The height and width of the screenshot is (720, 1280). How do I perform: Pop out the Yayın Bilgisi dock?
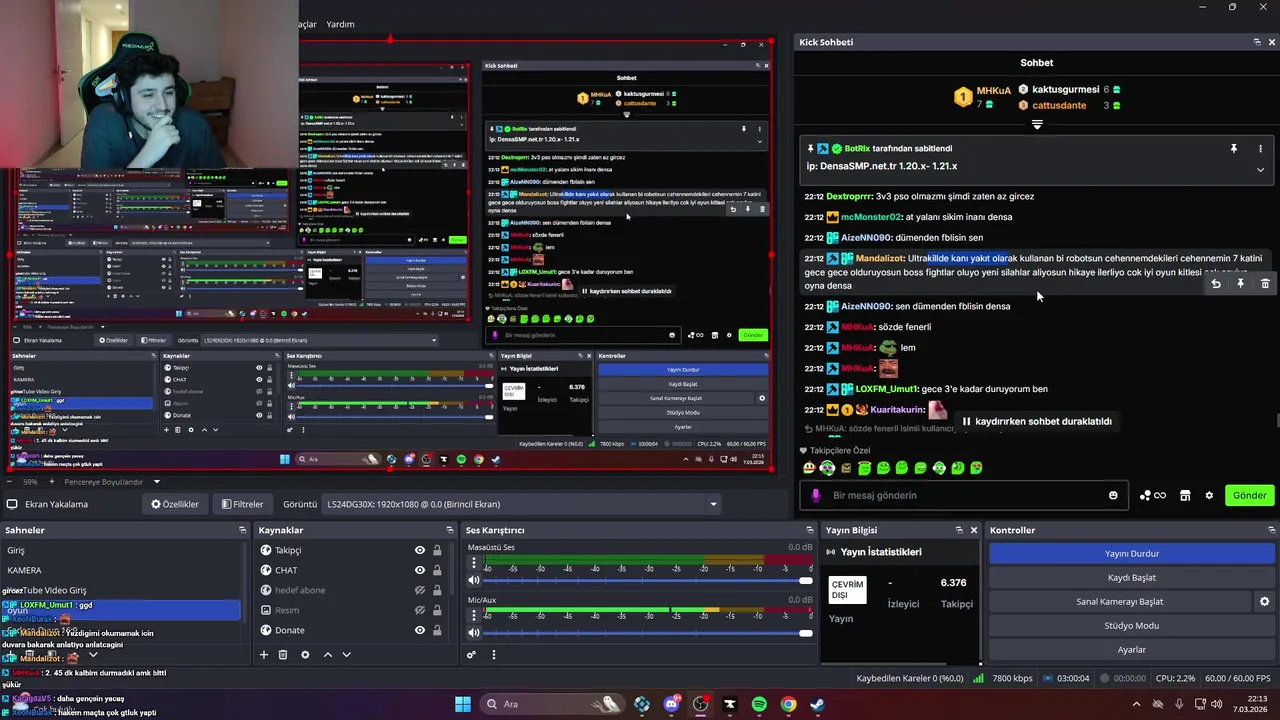pyautogui.click(x=958, y=530)
